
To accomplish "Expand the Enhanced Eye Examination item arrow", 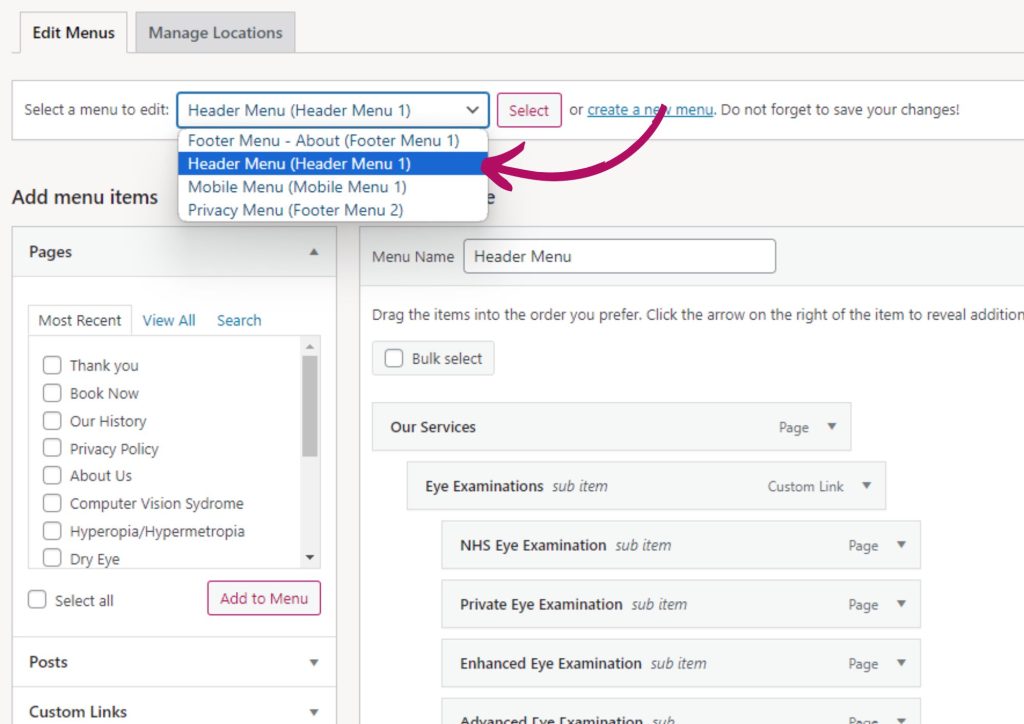I will (x=901, y=663).
